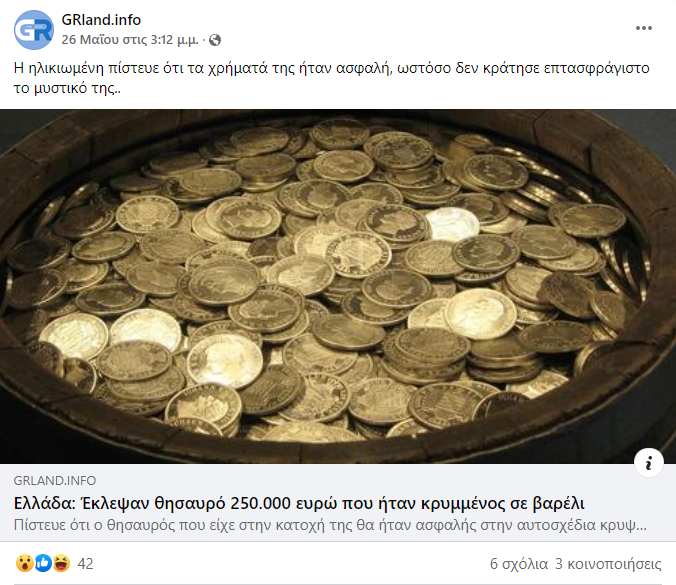Show the 6 σχόλια comments
This screenshot has width=676, height=585.
tap(519, 564)
